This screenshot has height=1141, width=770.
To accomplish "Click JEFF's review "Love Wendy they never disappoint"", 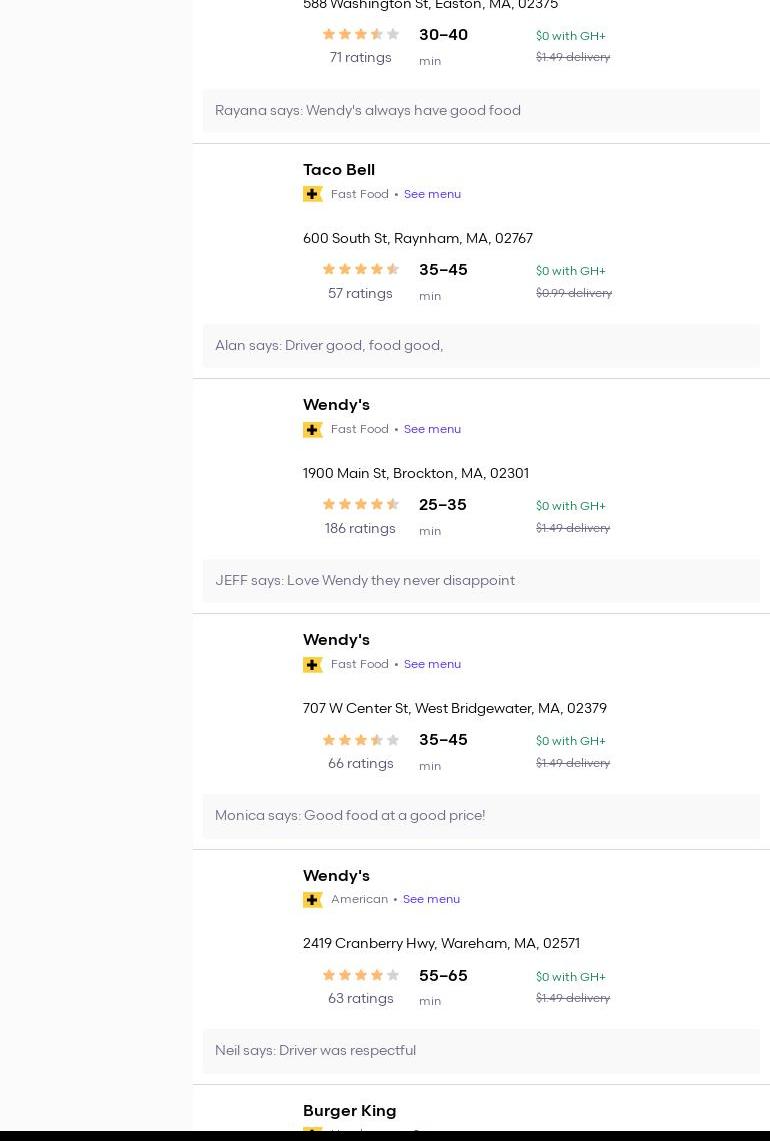I will 365,581.
